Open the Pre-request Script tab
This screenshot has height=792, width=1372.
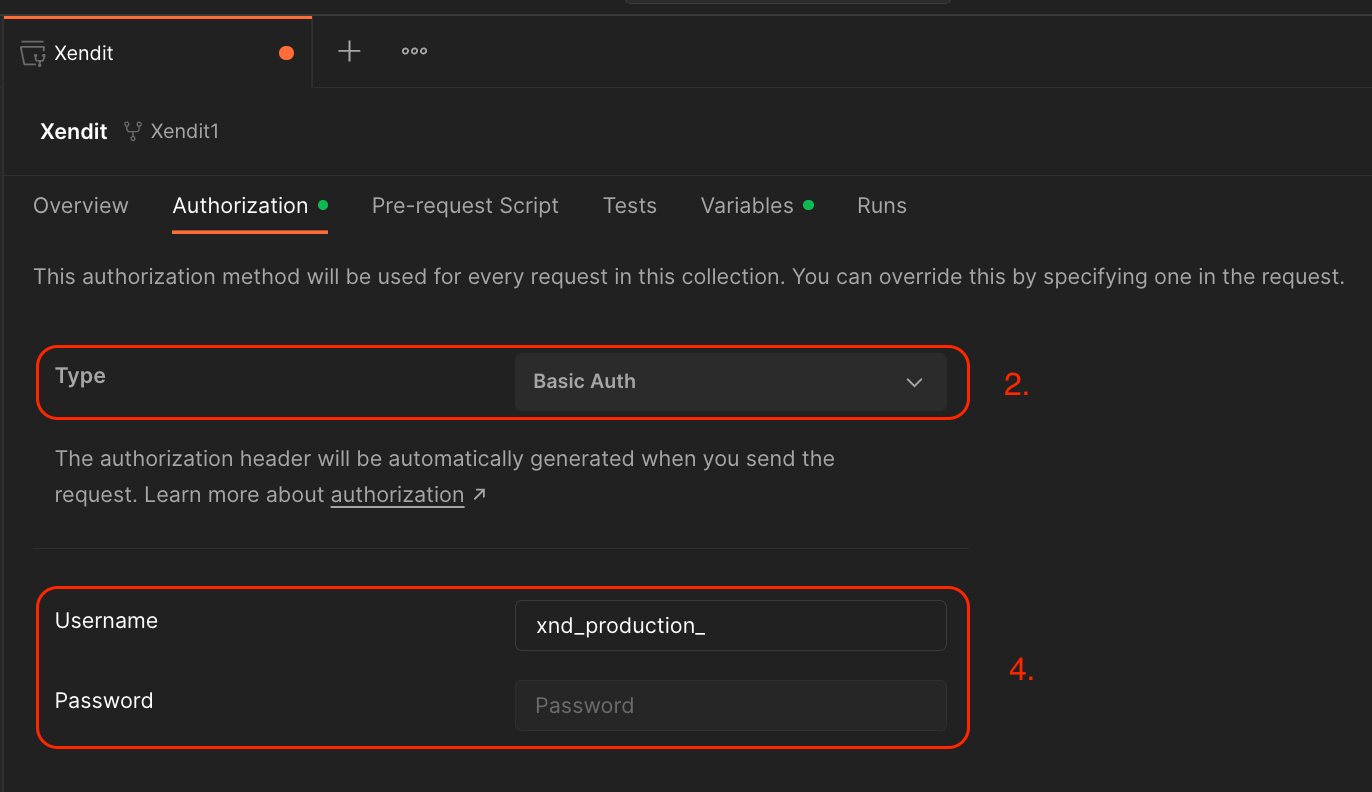pyautogui.click(x=465, y=206)
